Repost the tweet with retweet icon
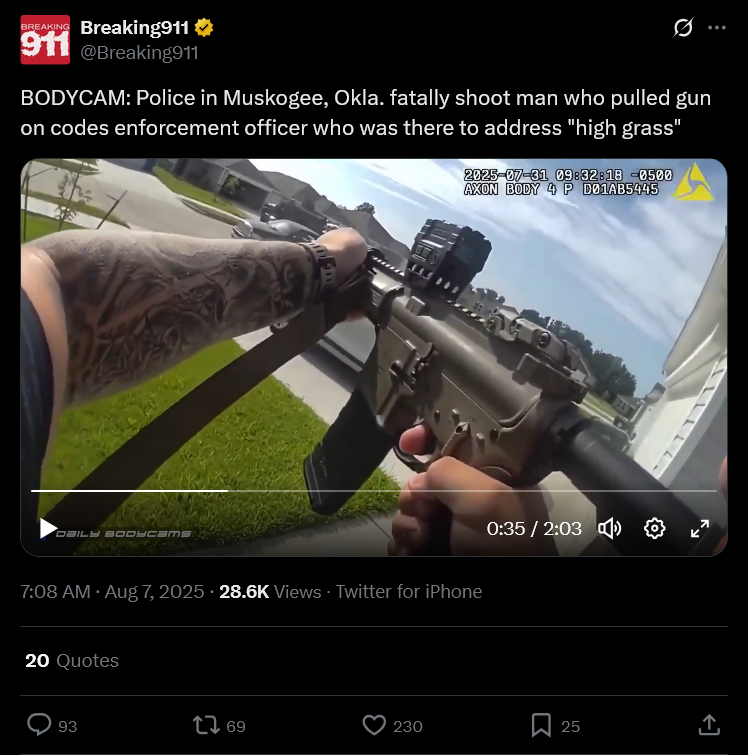Image resolution: width=748 pixels, height=755 pixels. (x=206, y=725)
